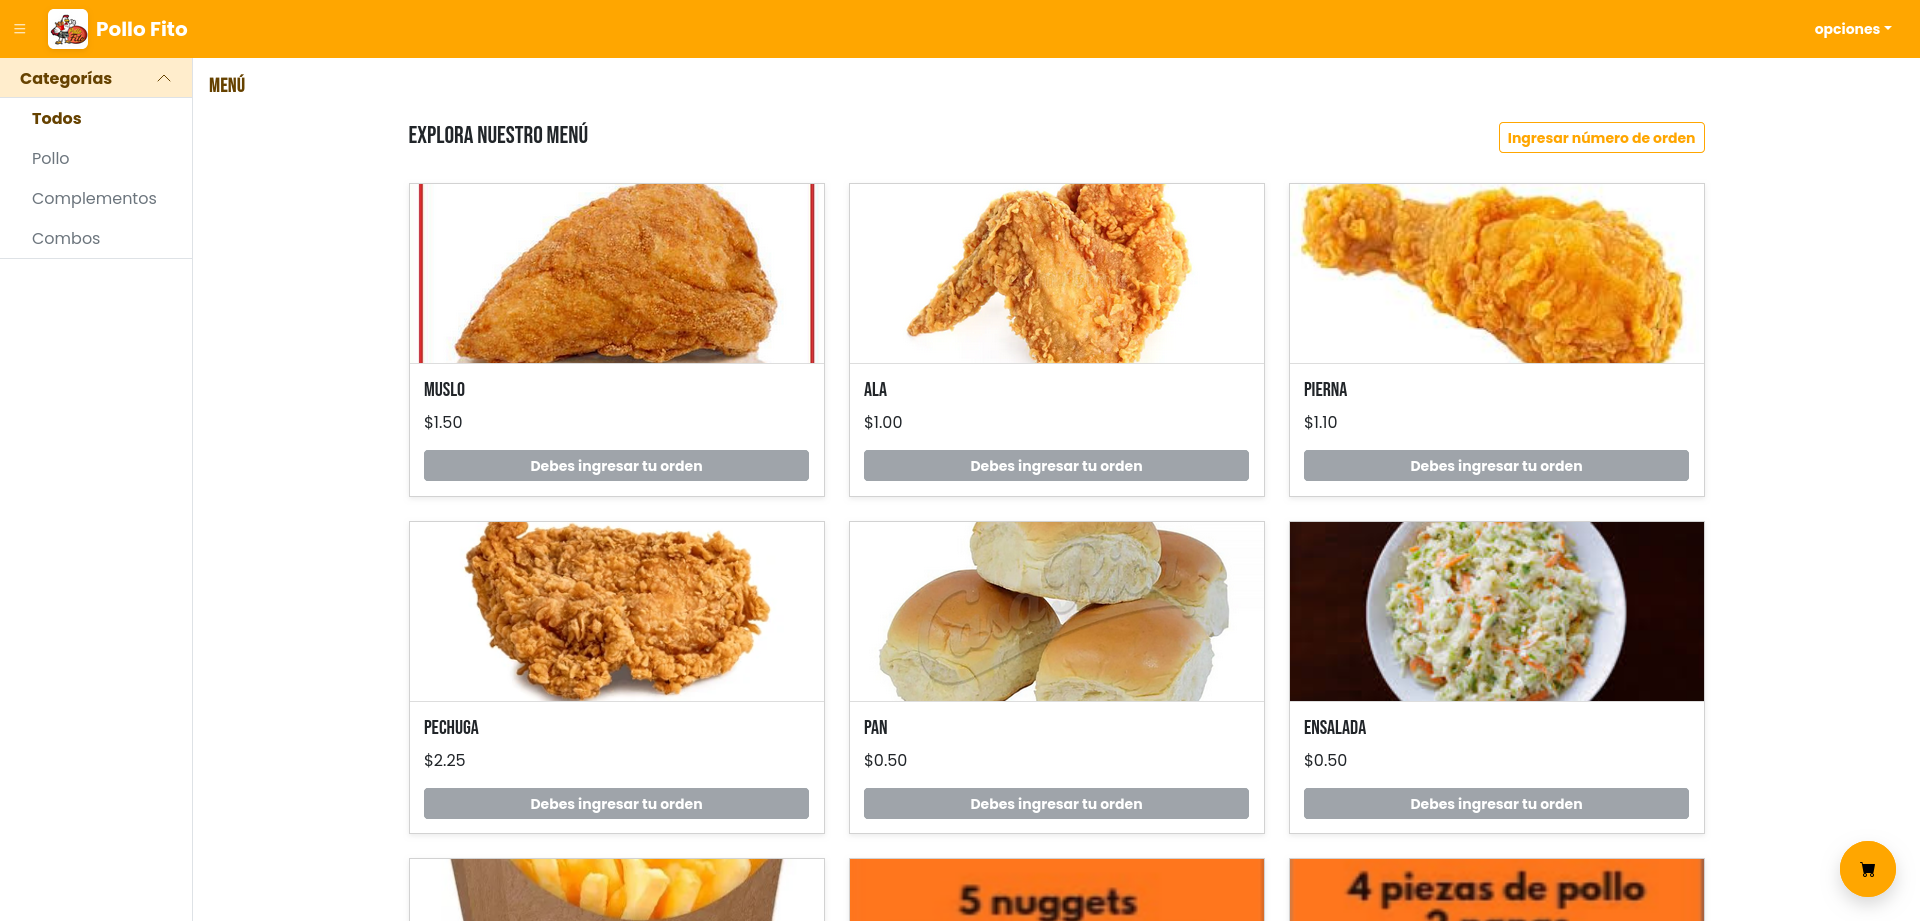Click the Pierna drumstick image
Screen dimensions: 1920x921
pos(1497,273)
